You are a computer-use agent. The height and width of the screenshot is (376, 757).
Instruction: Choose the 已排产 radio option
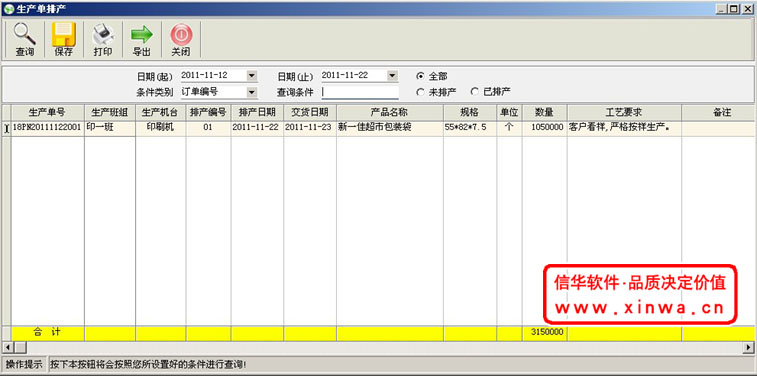tap(475, 91)
